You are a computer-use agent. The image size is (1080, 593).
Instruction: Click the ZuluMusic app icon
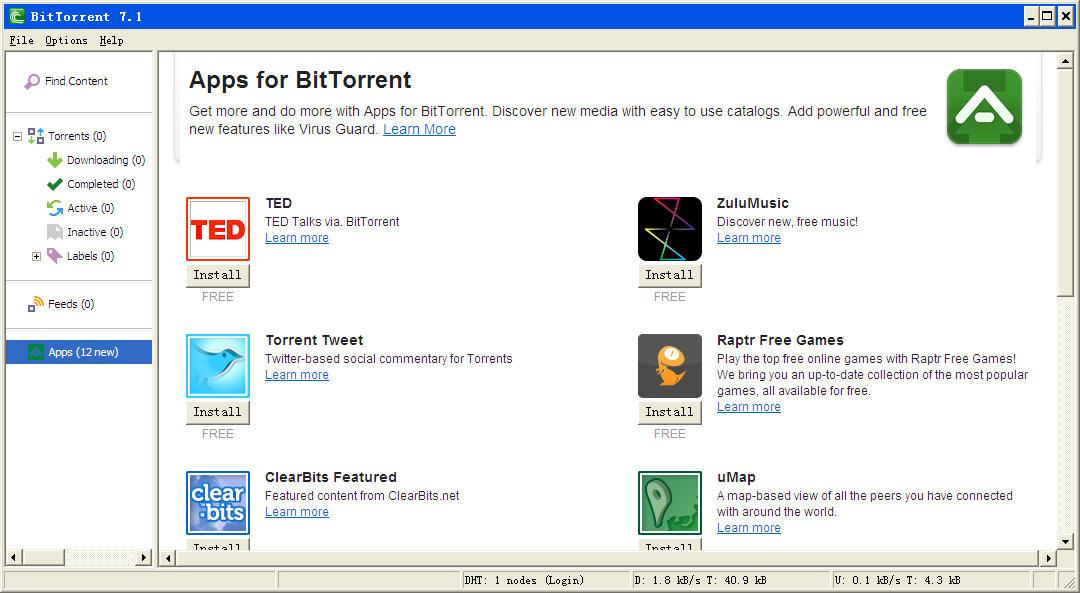(x=669, y=229)
